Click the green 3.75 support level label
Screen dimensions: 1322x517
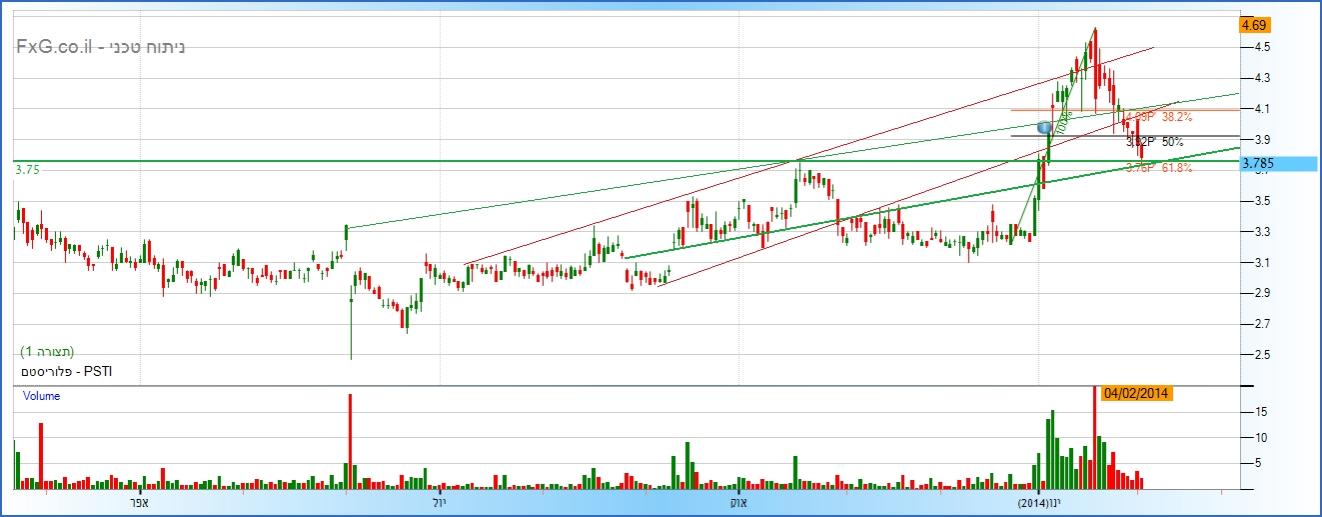pos(27,171)
